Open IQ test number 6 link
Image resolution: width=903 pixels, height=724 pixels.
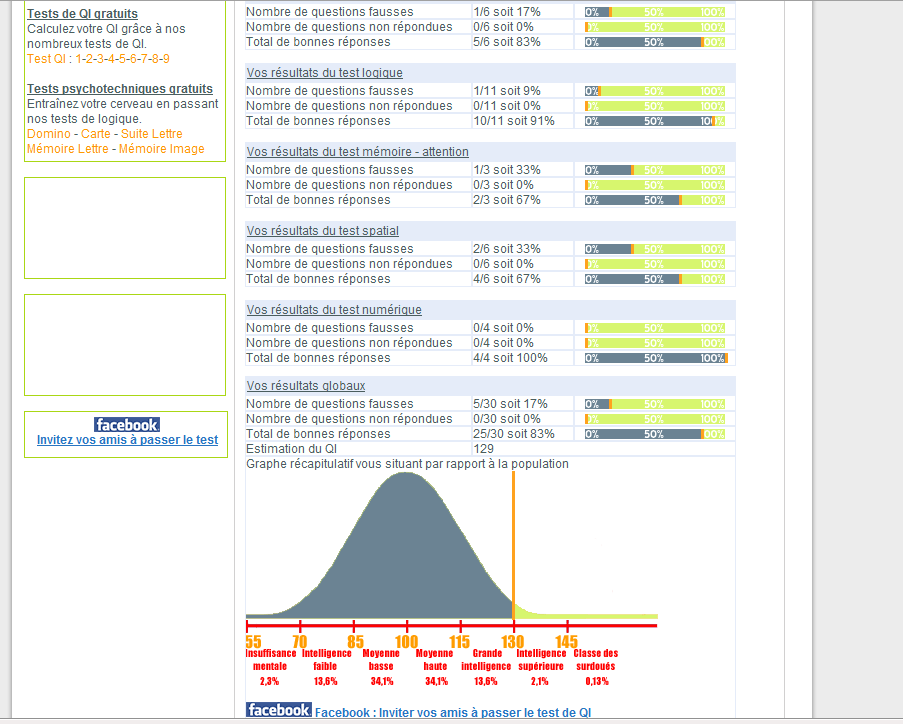(x=133, y=59)
